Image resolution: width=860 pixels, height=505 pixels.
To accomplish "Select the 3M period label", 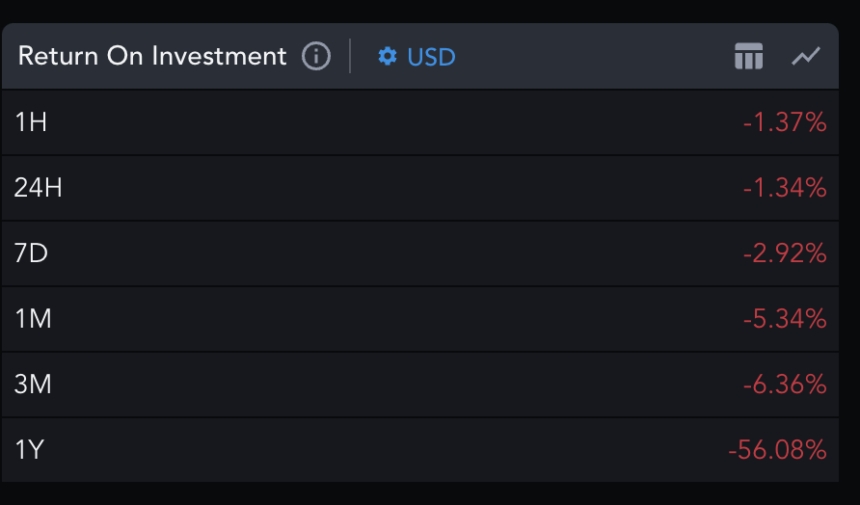I will click(x=33, y=385).
